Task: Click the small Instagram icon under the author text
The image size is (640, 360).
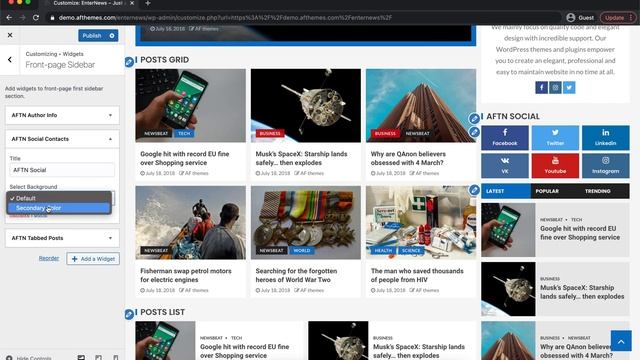Action: click(555, 87)
